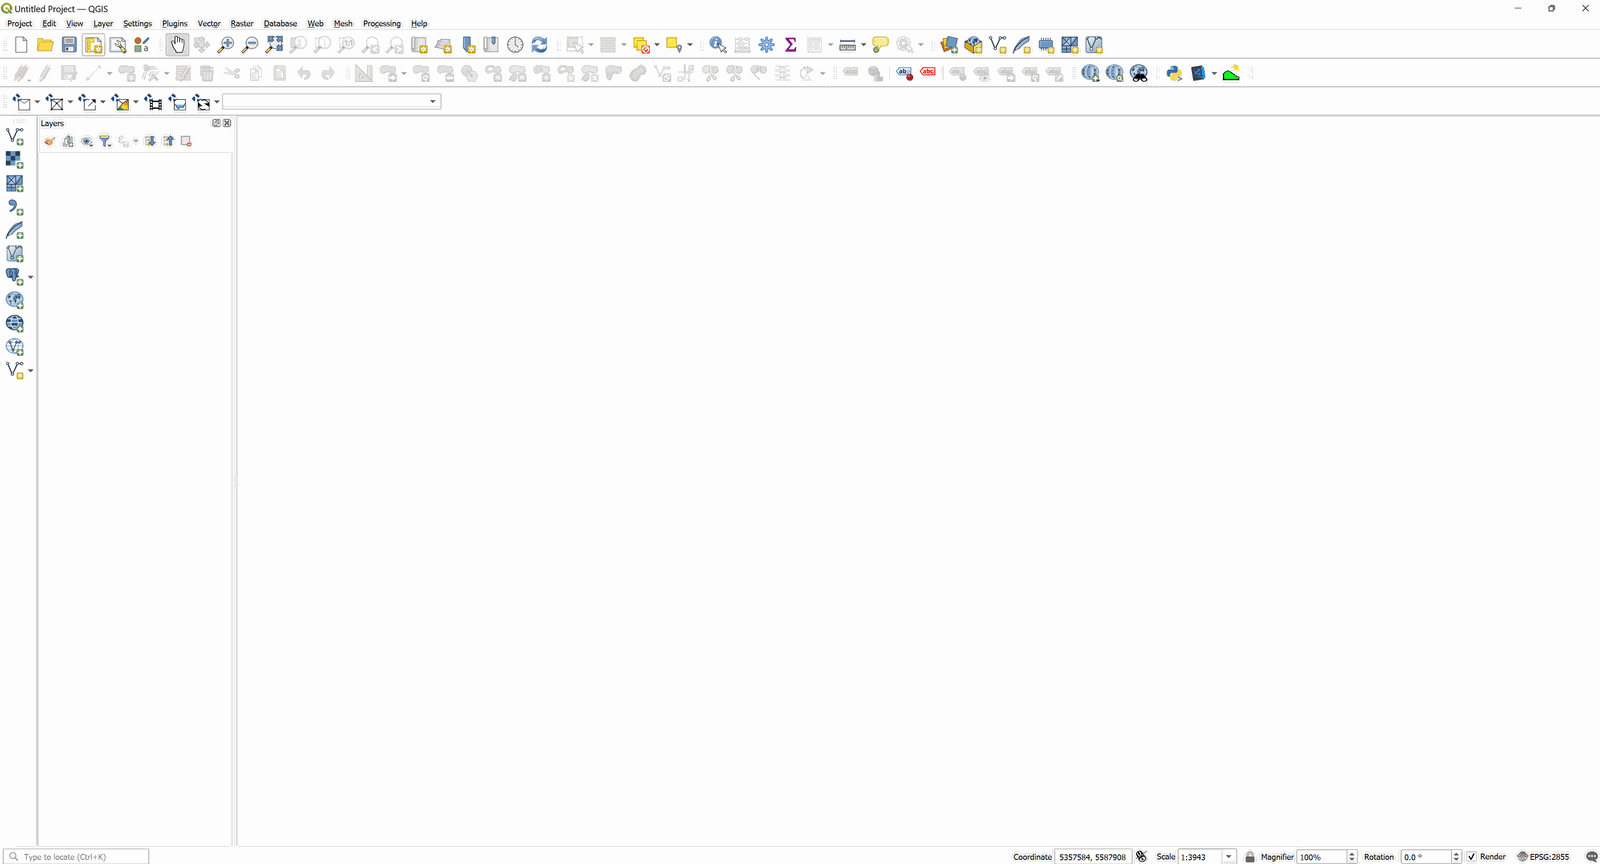Viewport: 1600px width, 864px height.
Task: Click the Zoom Full extent icon
Action: (x=274, y=45)
